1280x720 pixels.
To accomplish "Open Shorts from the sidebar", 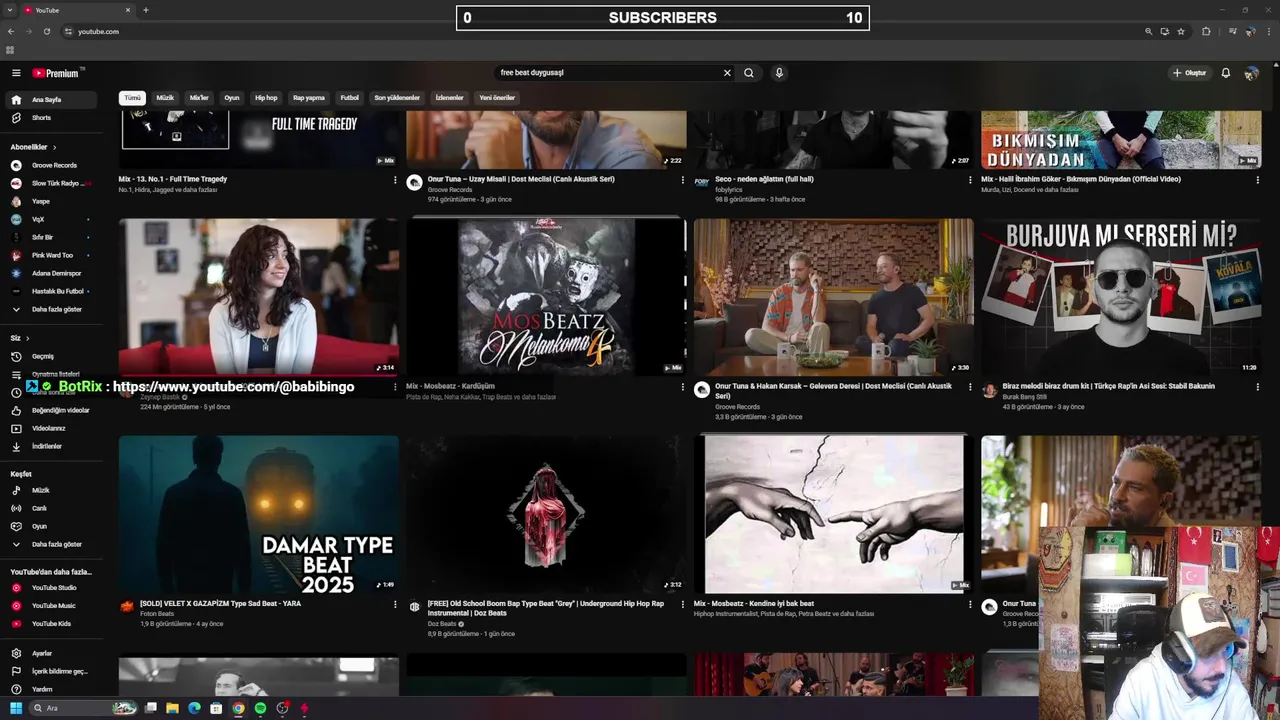I will 52,118.
